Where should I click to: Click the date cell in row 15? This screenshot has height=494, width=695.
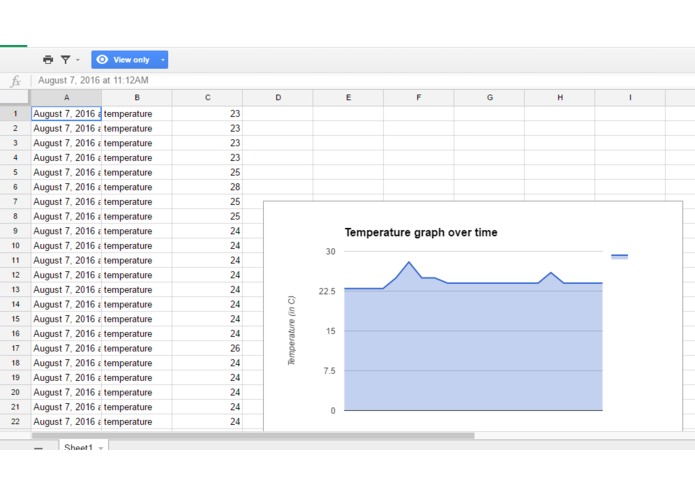[x=66, y=319]
